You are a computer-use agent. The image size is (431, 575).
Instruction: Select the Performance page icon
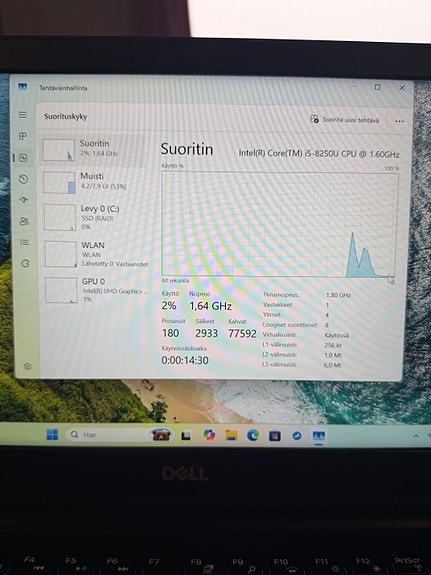pyautogui.click(x=23, y=158)
